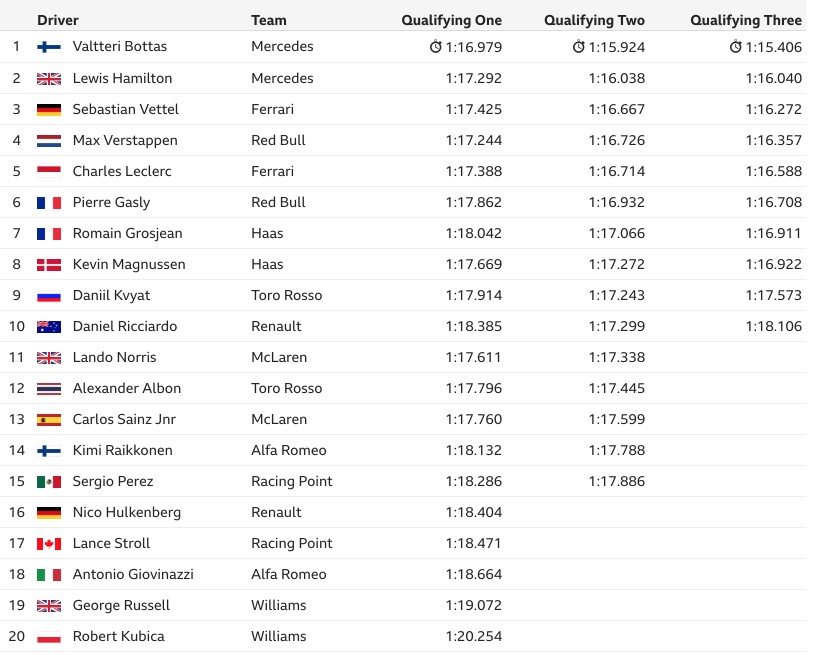Viewport: 834px width, 655px height.
Task: Click the Qualifying Two column header
Action: click(594, 20)
